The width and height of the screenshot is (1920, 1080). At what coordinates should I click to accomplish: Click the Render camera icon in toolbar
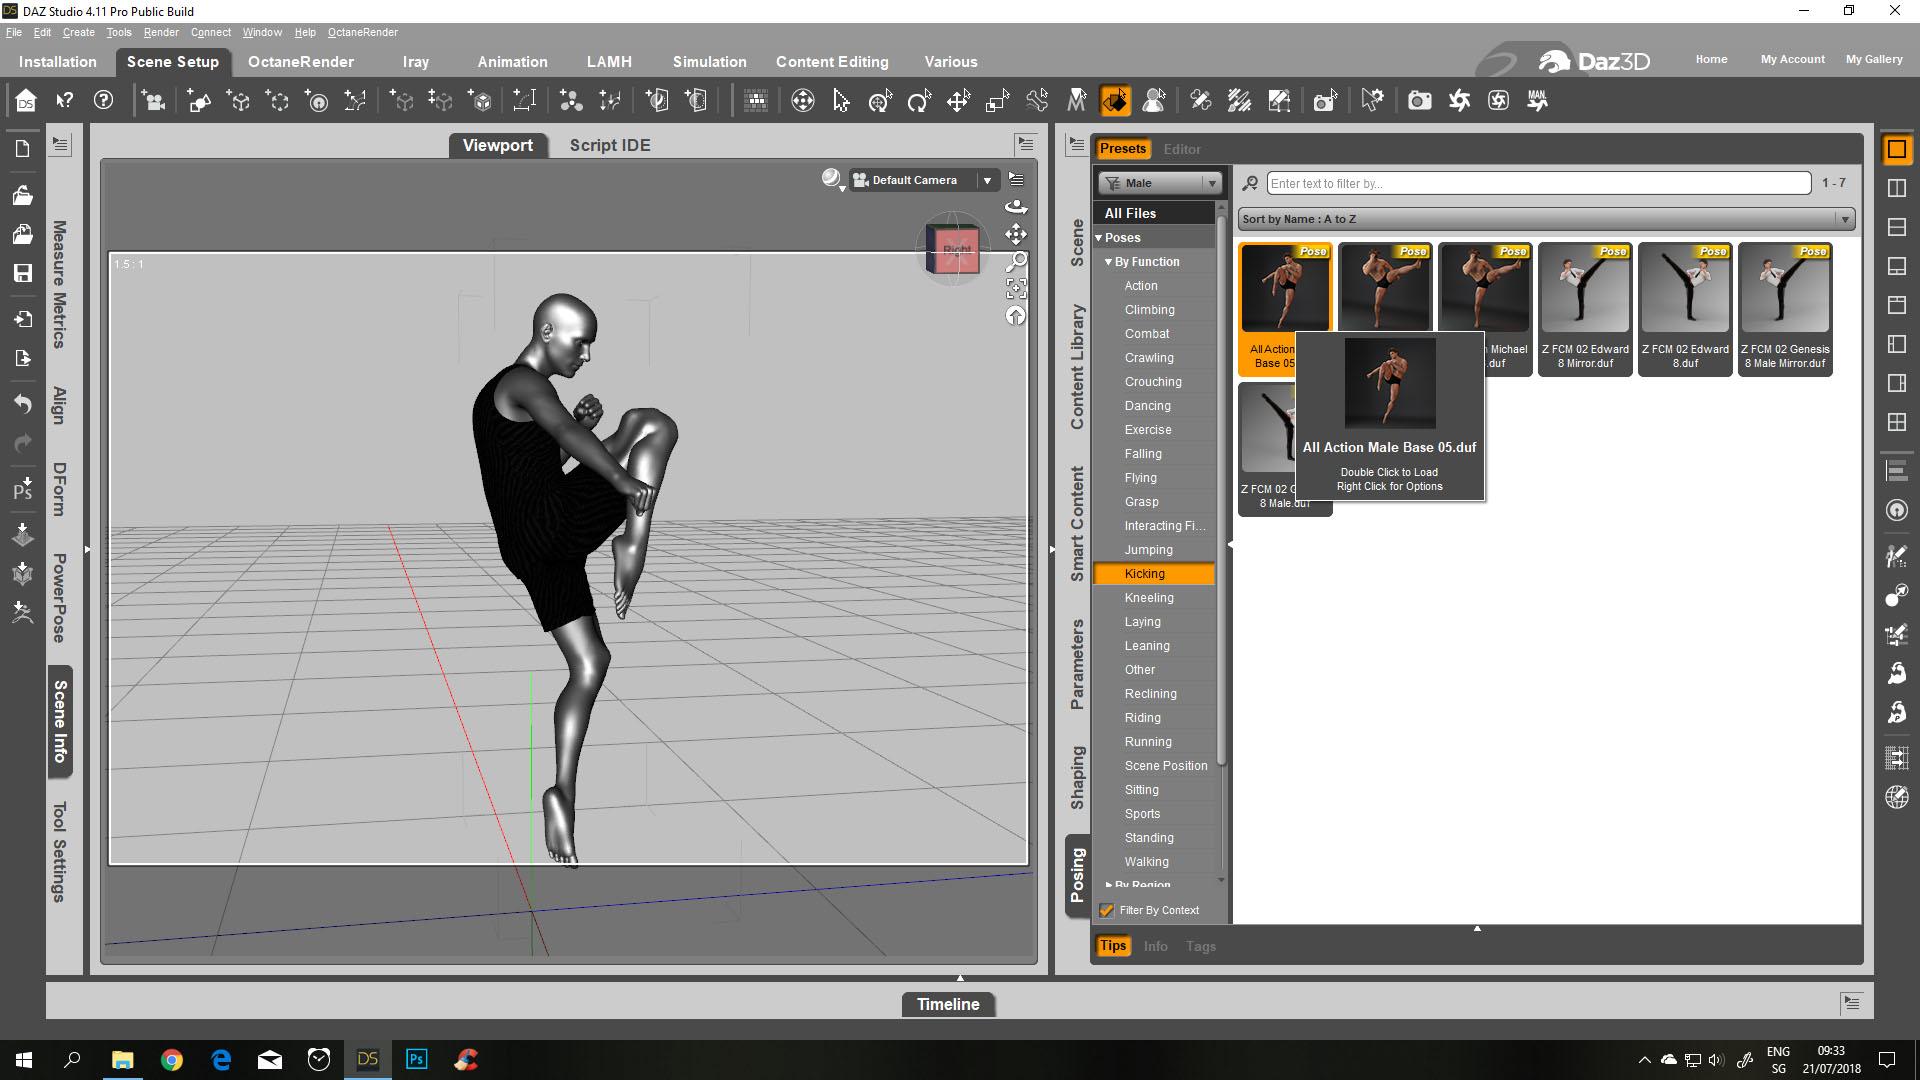coord(1419,101)
